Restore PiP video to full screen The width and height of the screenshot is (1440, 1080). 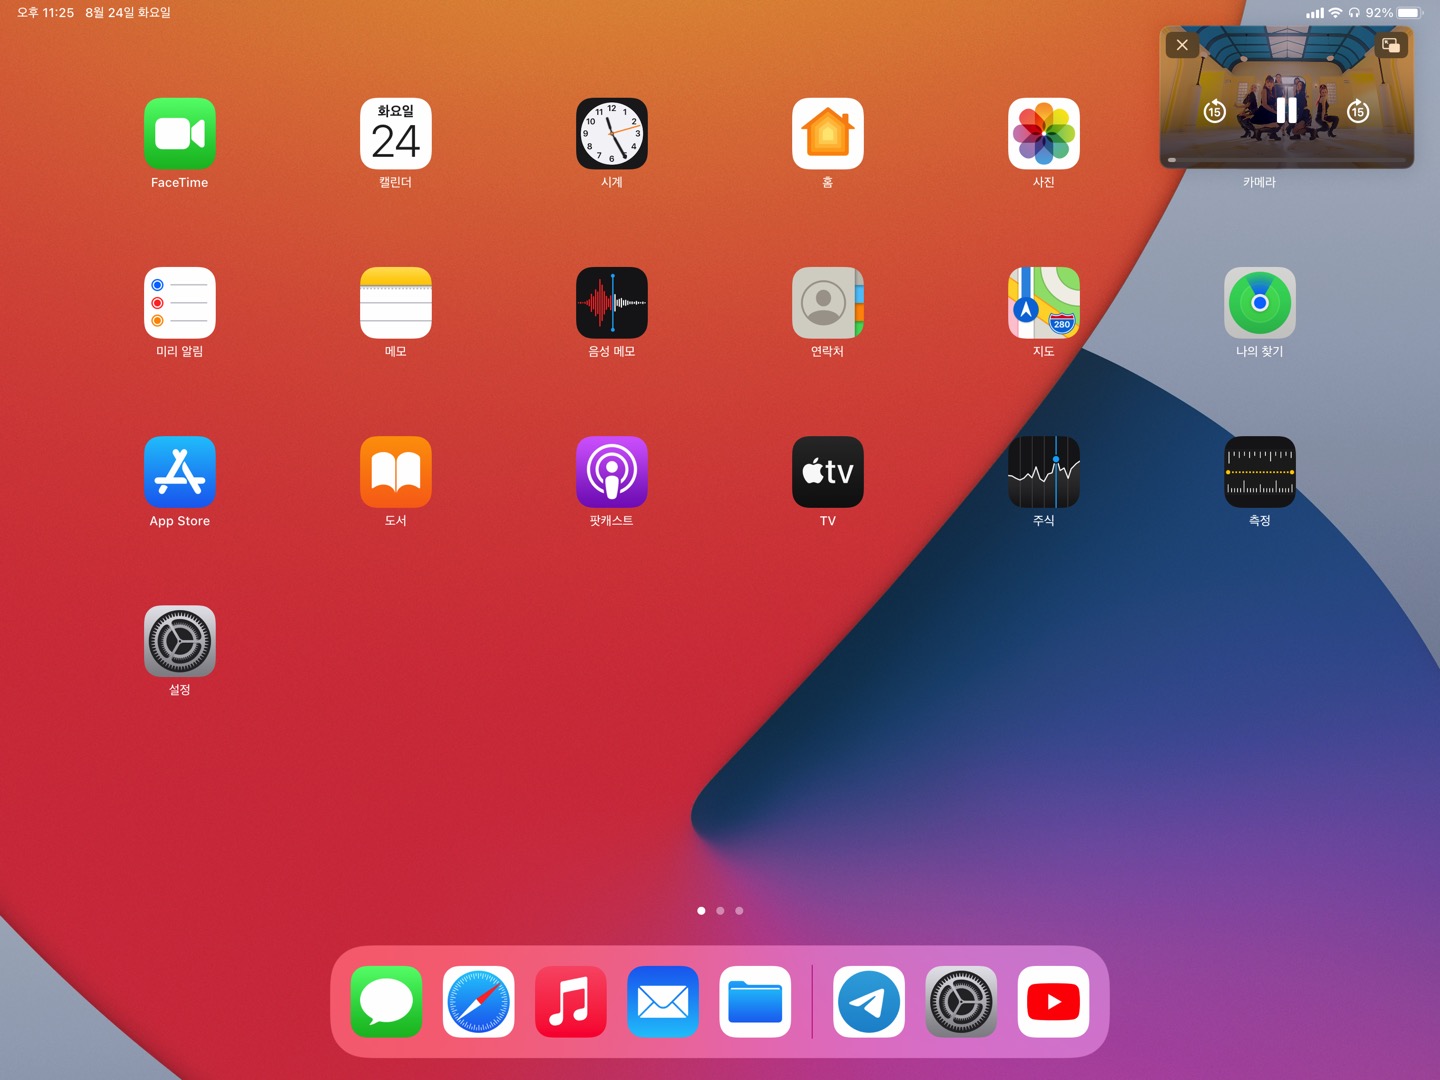click(x=1391, y=45)
